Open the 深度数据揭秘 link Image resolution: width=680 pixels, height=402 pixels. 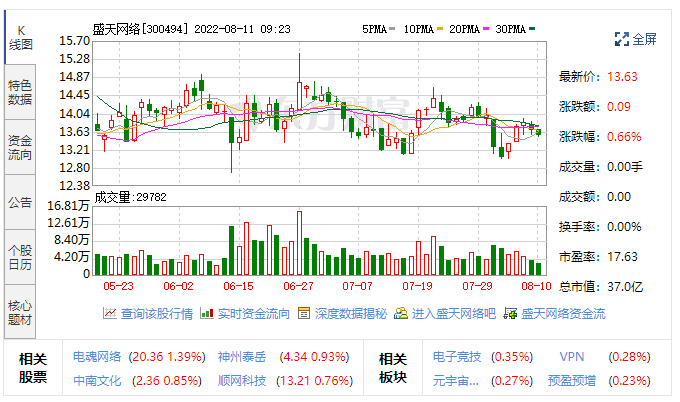350,314
